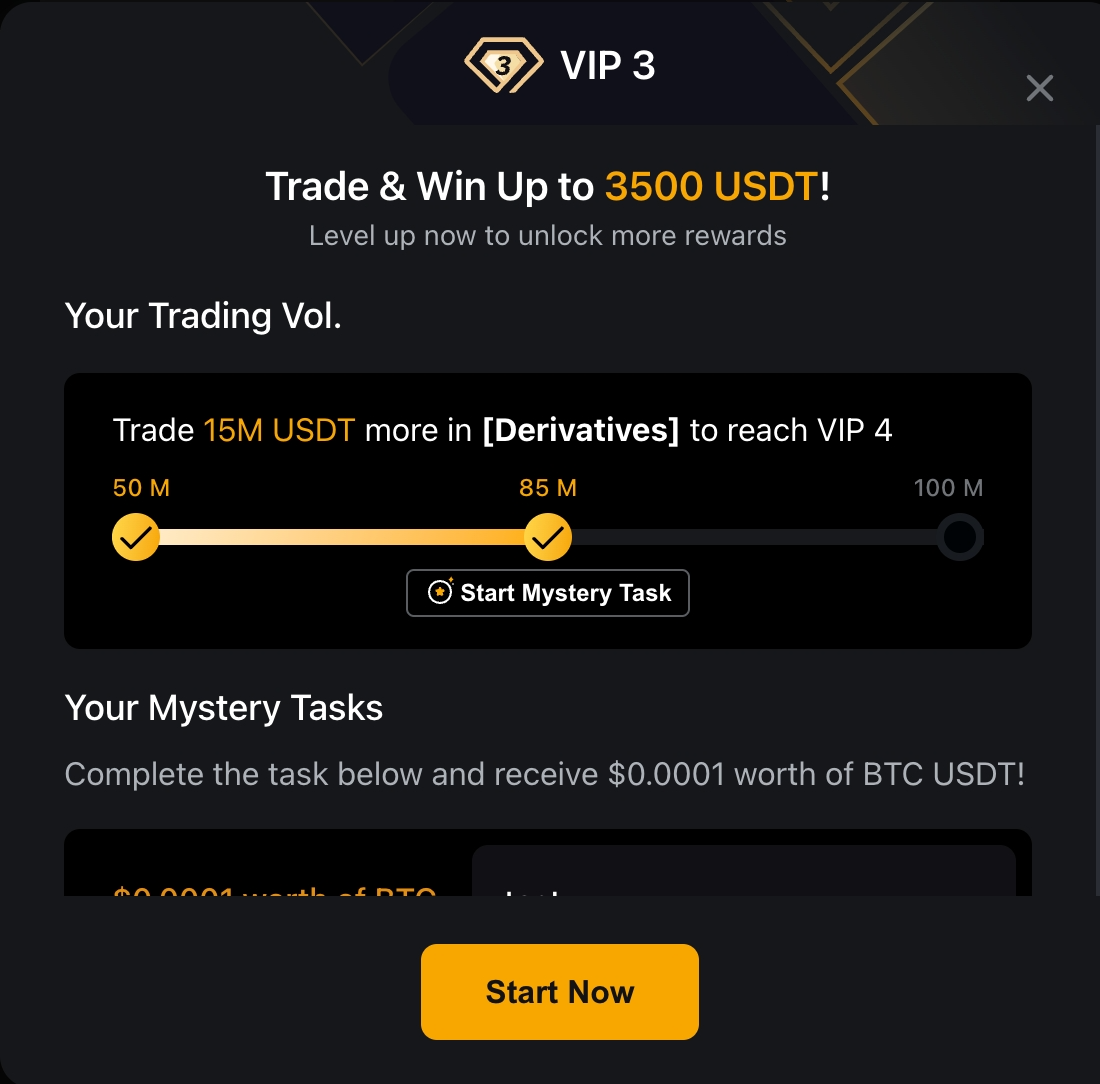
Task: Click the 100 M milestone label
Action: point(948,488)
